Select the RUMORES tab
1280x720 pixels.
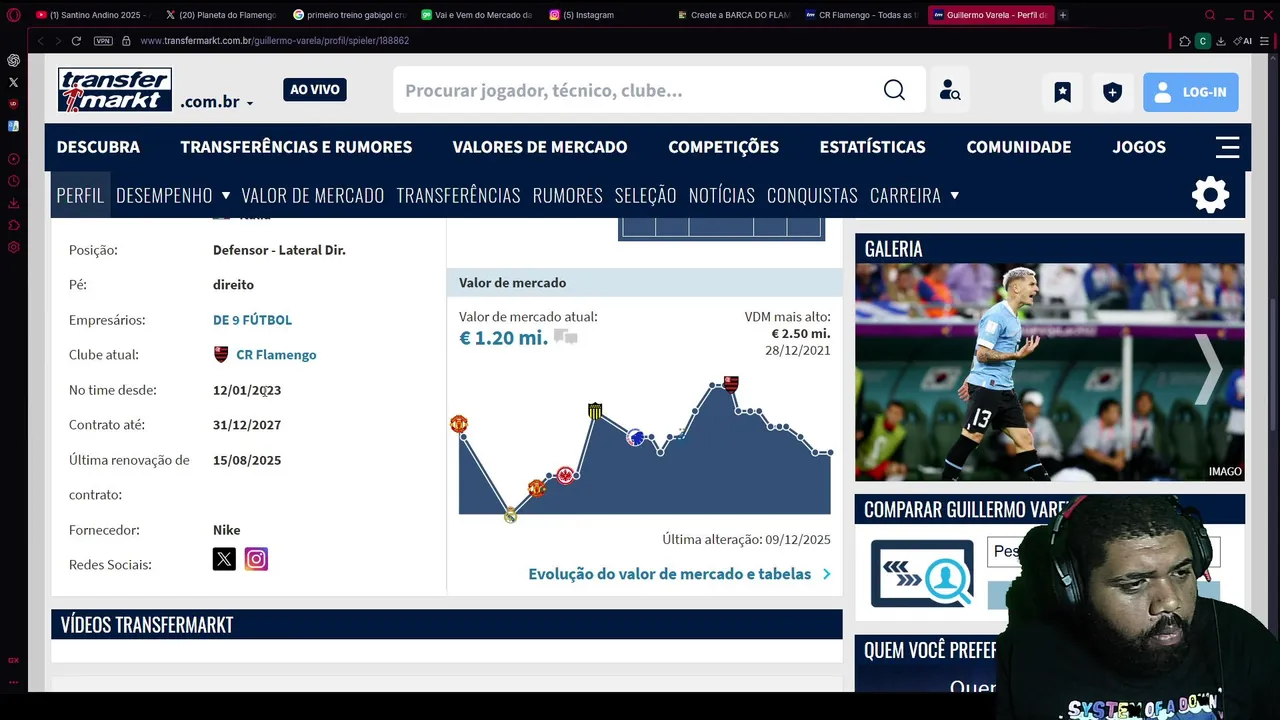point(567,195)
